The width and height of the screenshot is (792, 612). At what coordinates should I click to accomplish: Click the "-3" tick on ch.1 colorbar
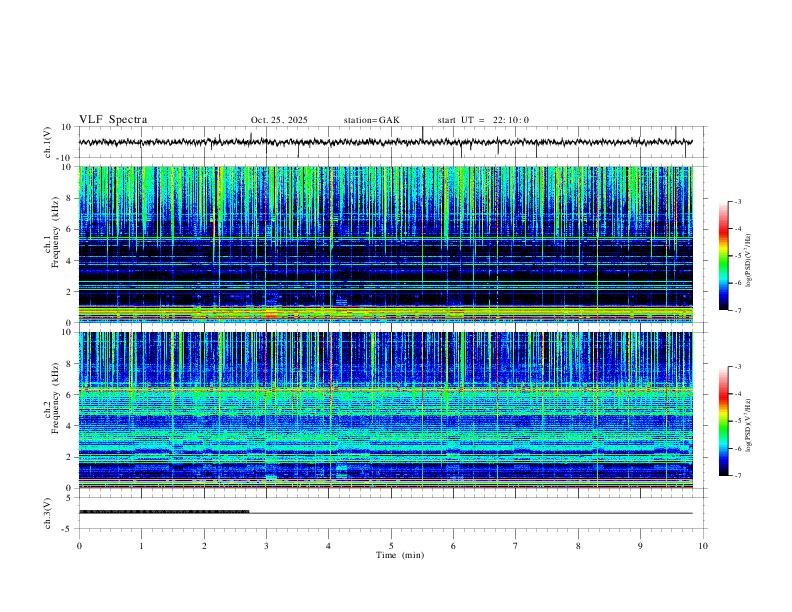coord(737,201)
